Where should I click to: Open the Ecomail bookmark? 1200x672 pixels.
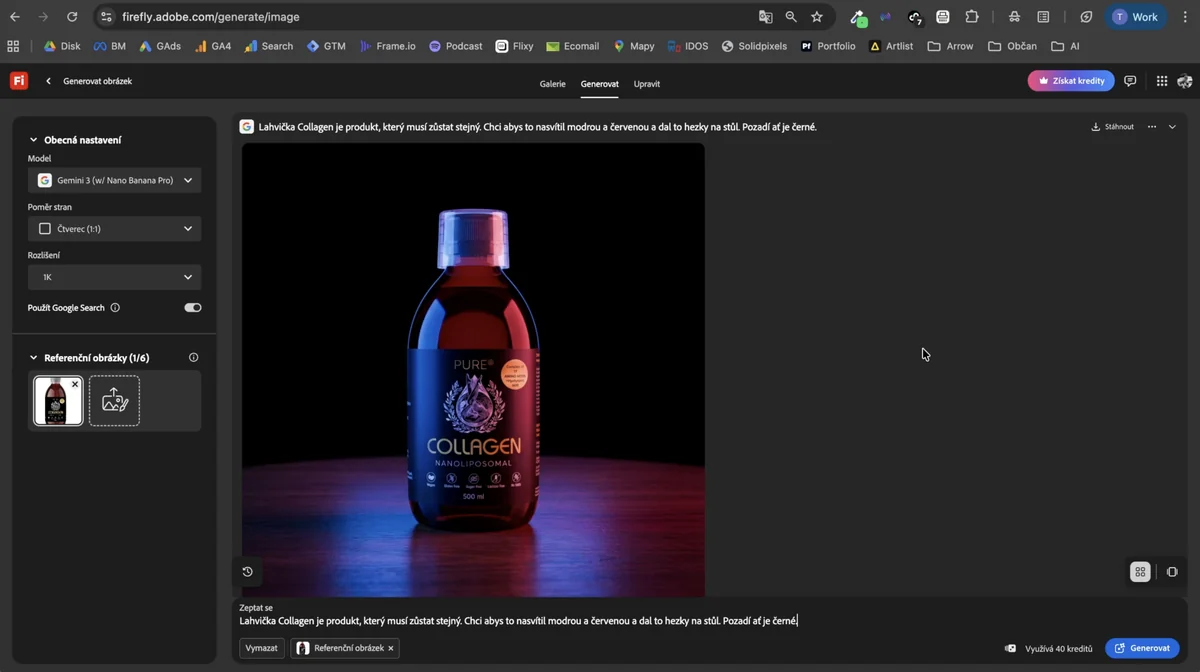pos(572,46)
